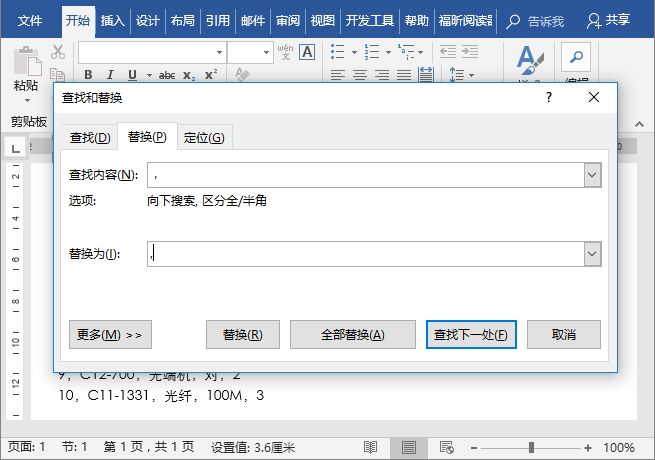The width and height of the screenshot is (655, 460).
Task: Toggle Underline formatting
Action: click(132, 75)
